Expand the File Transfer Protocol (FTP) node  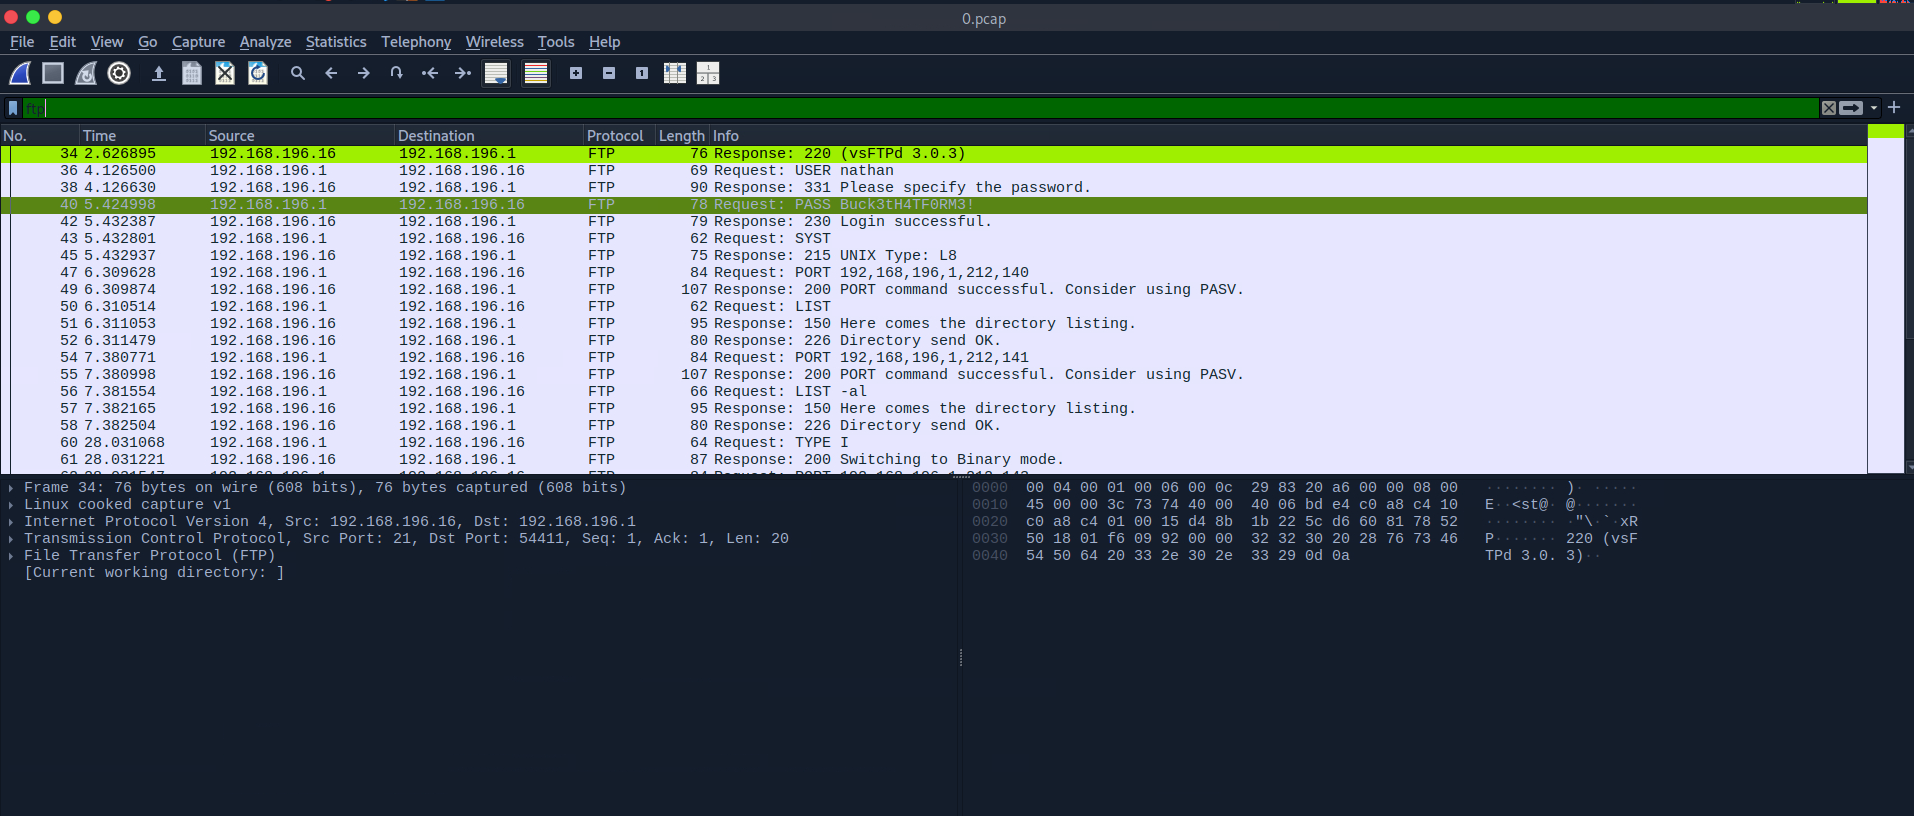11,556
